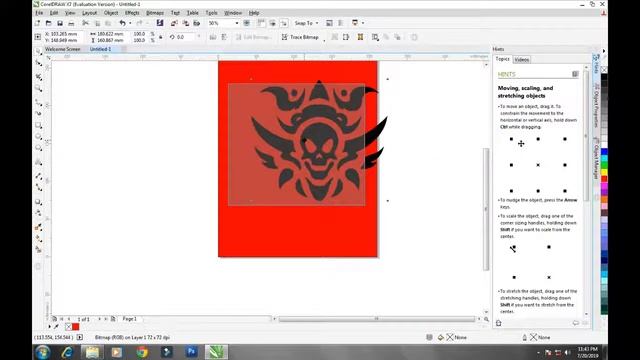Toggle the lock ratio padlock

tap(161, 37)
